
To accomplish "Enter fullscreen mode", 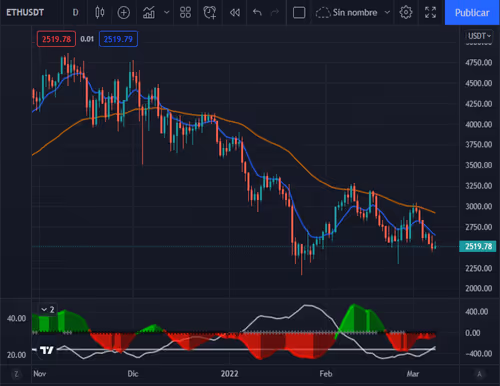I will click(x=430, y=13).
